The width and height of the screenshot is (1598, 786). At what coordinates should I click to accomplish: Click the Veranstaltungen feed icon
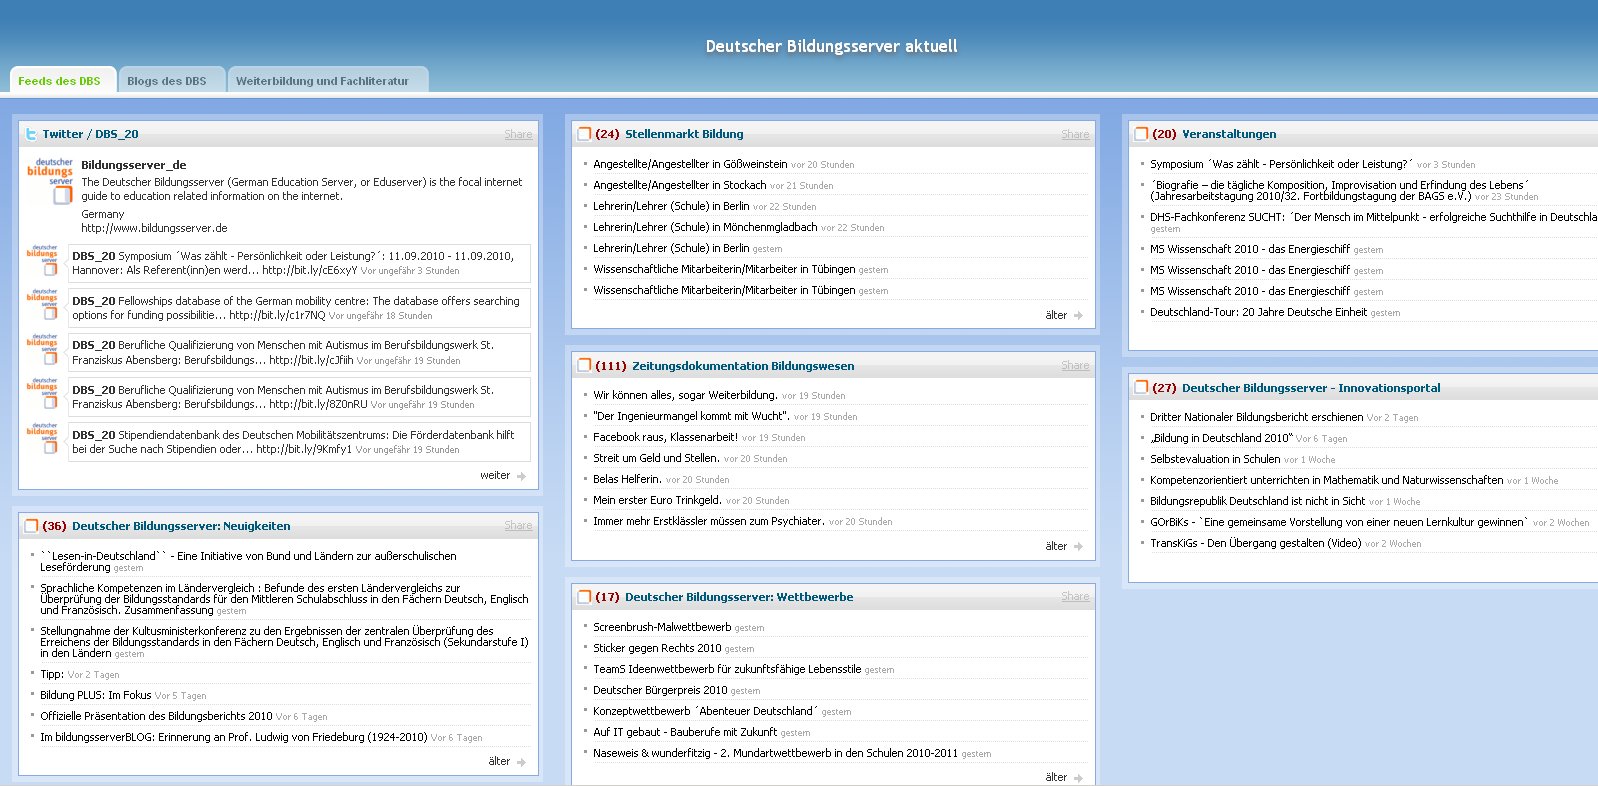click(1141, 134)
